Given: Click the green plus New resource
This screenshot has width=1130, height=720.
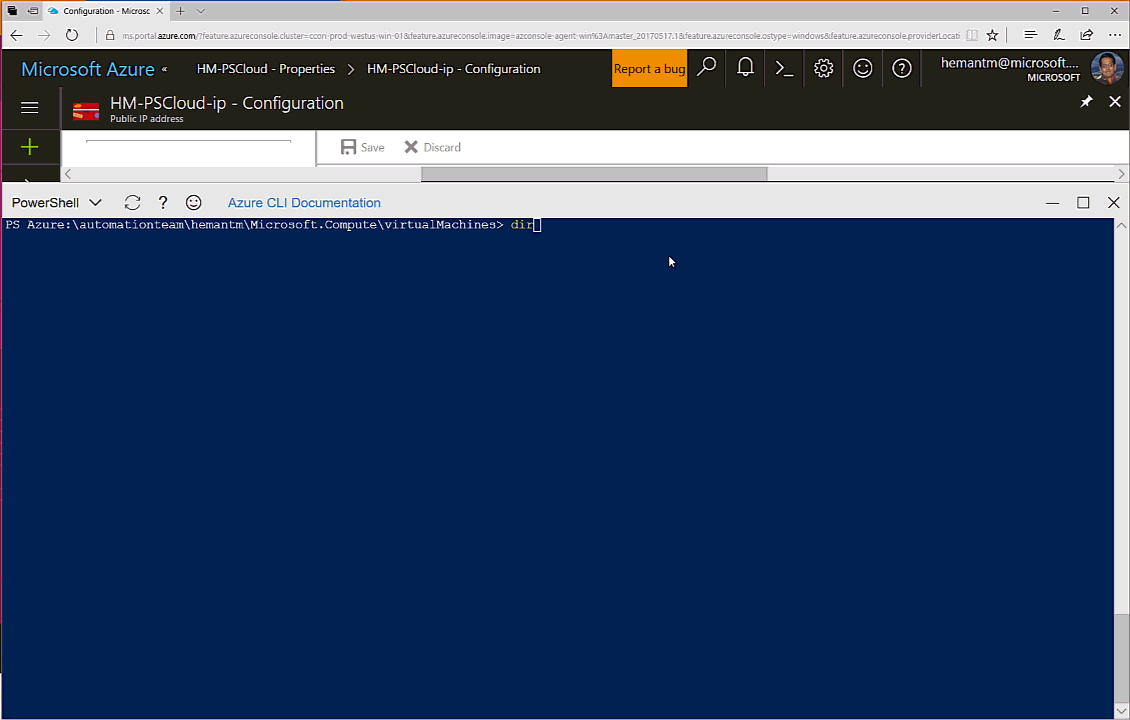Looking at the screenshot, I should click(30, 147).
